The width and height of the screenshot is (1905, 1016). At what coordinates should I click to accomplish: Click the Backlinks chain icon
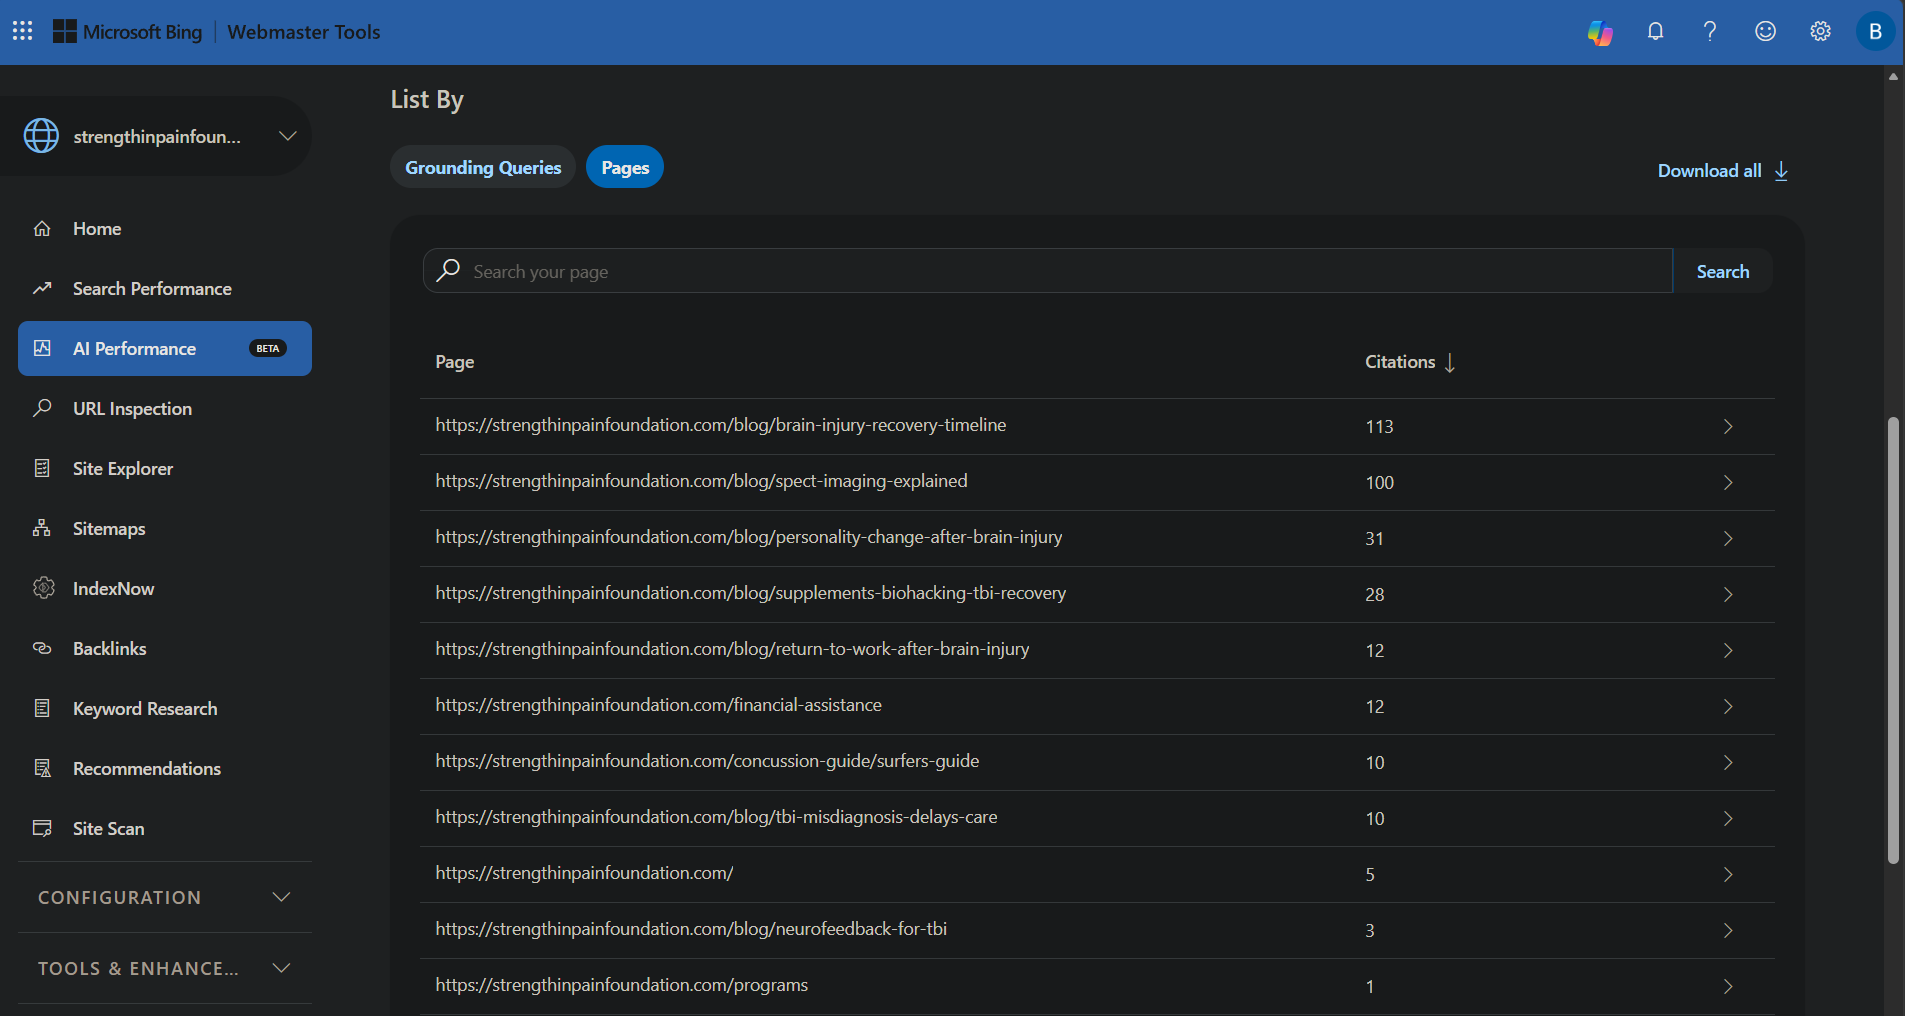42,648
